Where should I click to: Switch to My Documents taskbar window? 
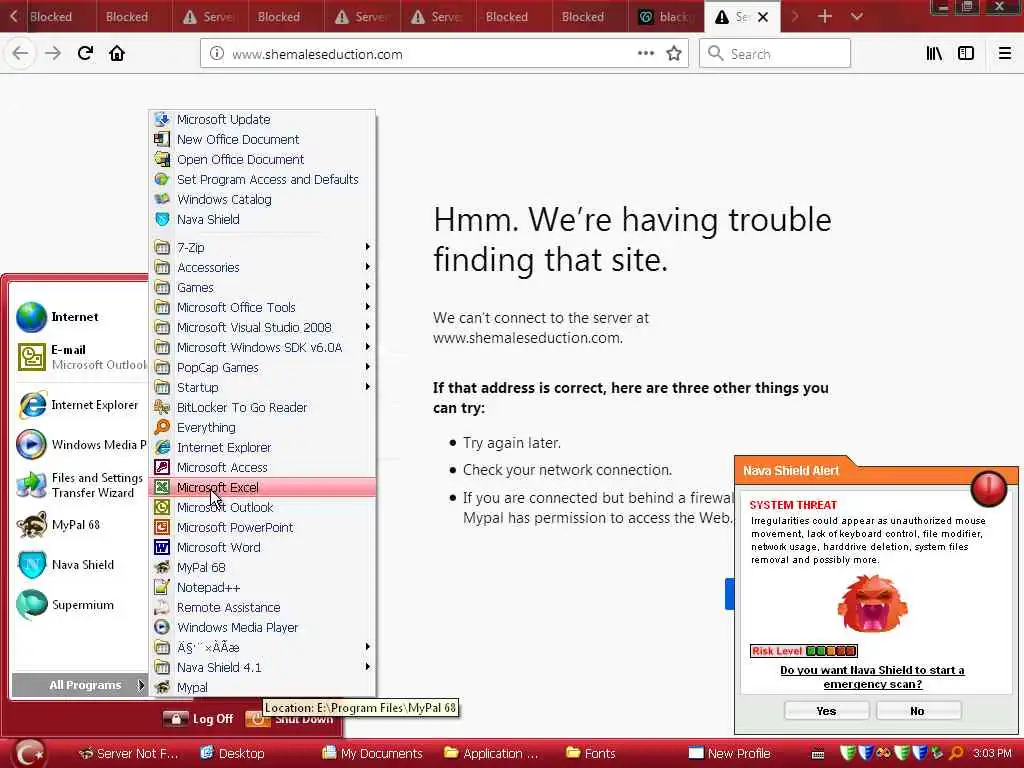[x=374, y=753]
